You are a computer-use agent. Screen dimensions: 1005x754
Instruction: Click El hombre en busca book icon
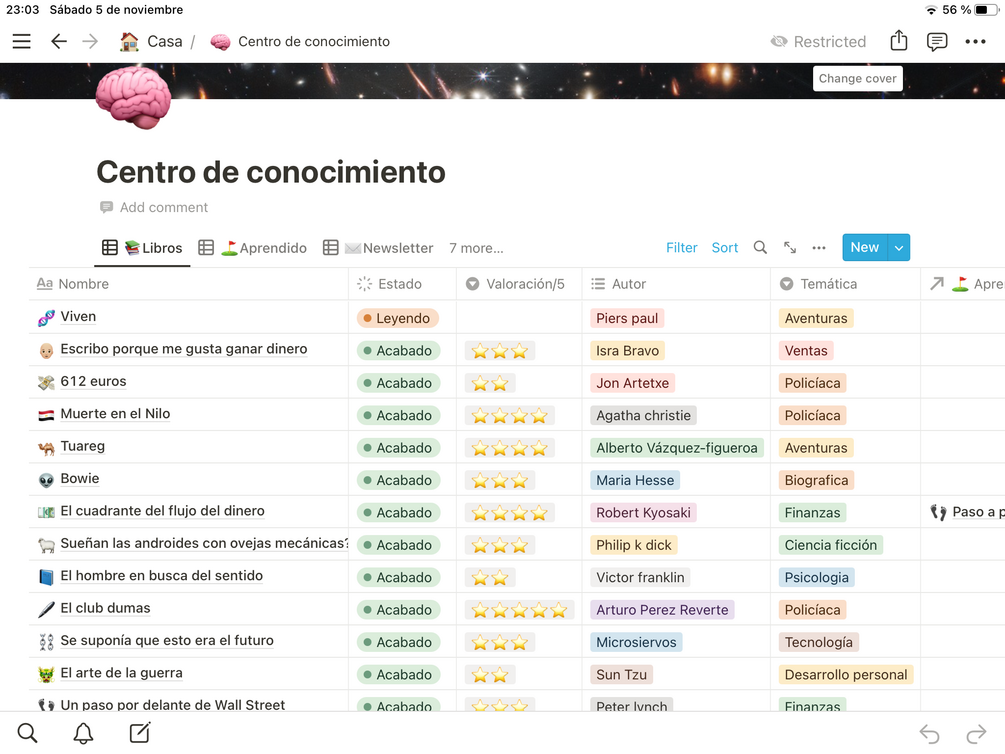[46, 577]
